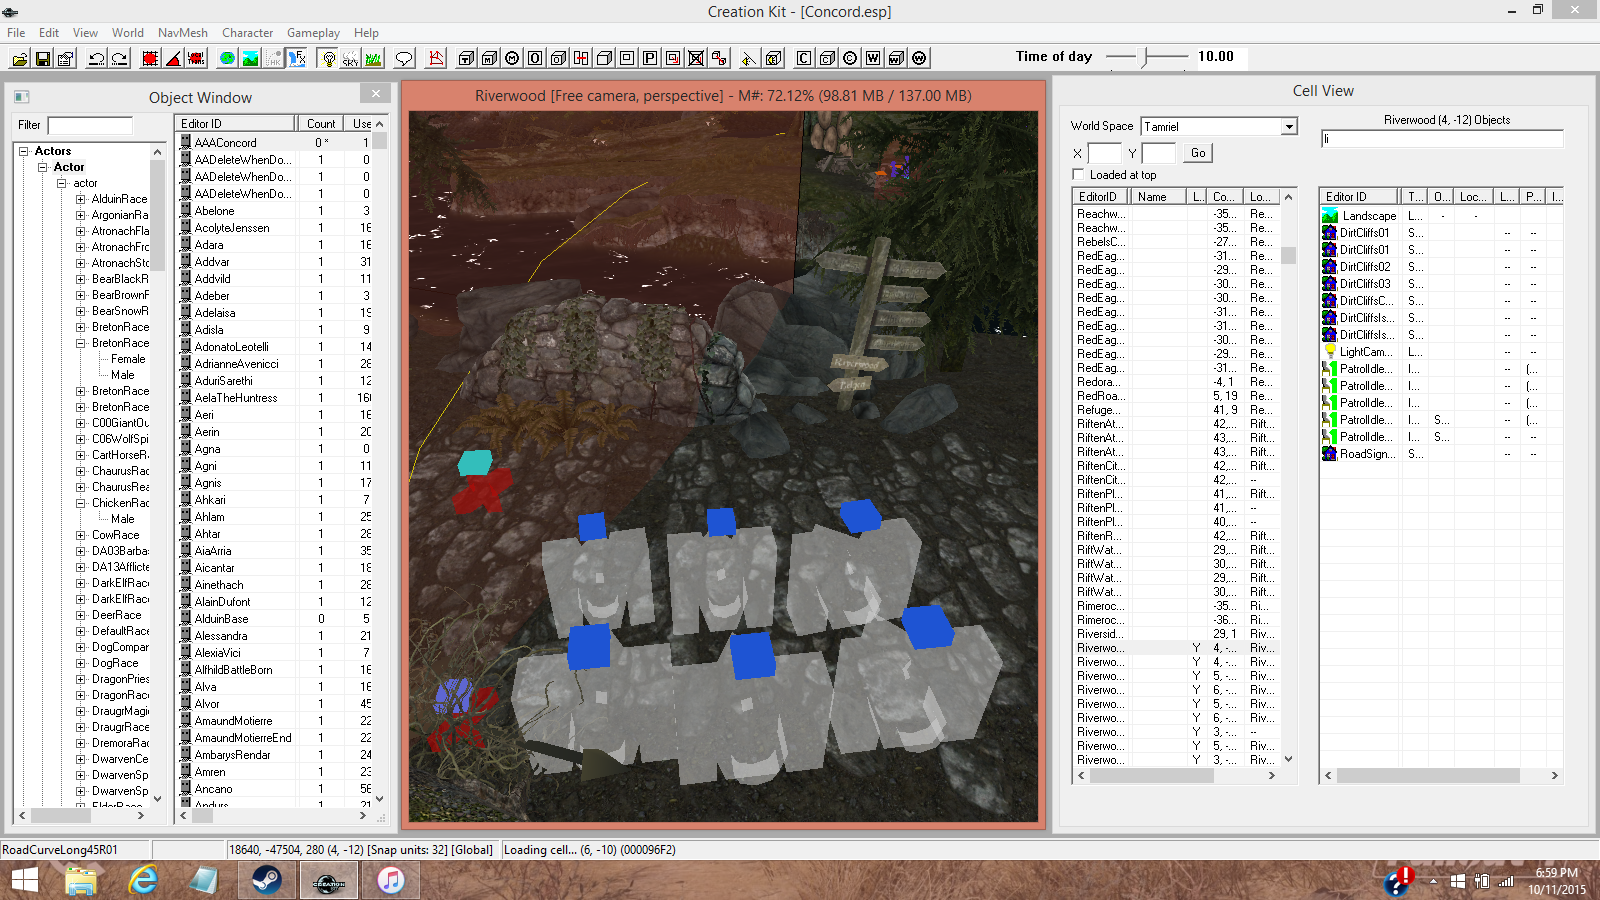Select the AAAConcord entry in the object list
Image resolution: width=1600 pixels, height=900 pixels.
pos(276,143)
